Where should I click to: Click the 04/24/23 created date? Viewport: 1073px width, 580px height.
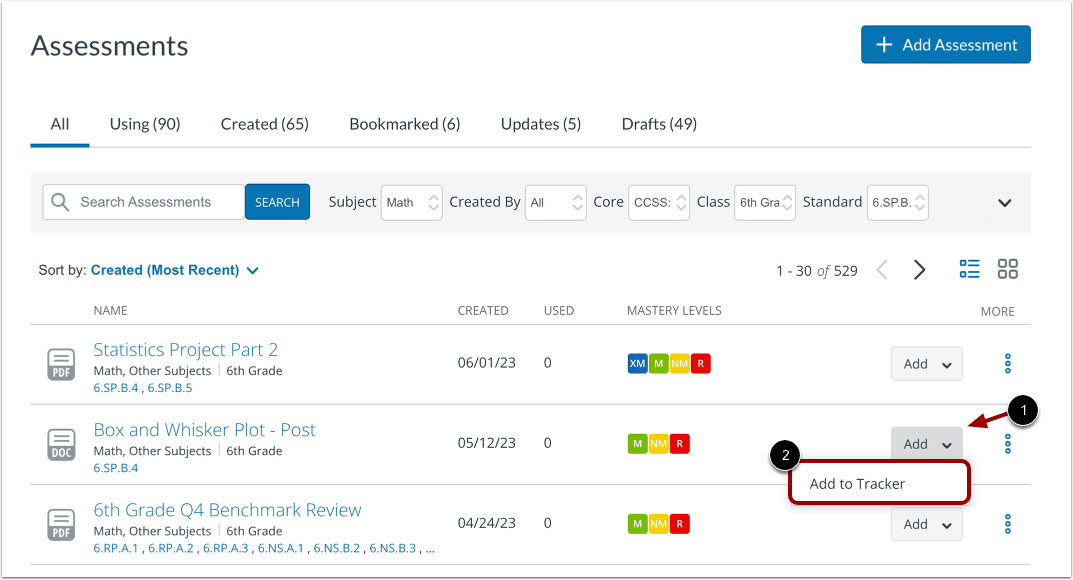[487, 523]
